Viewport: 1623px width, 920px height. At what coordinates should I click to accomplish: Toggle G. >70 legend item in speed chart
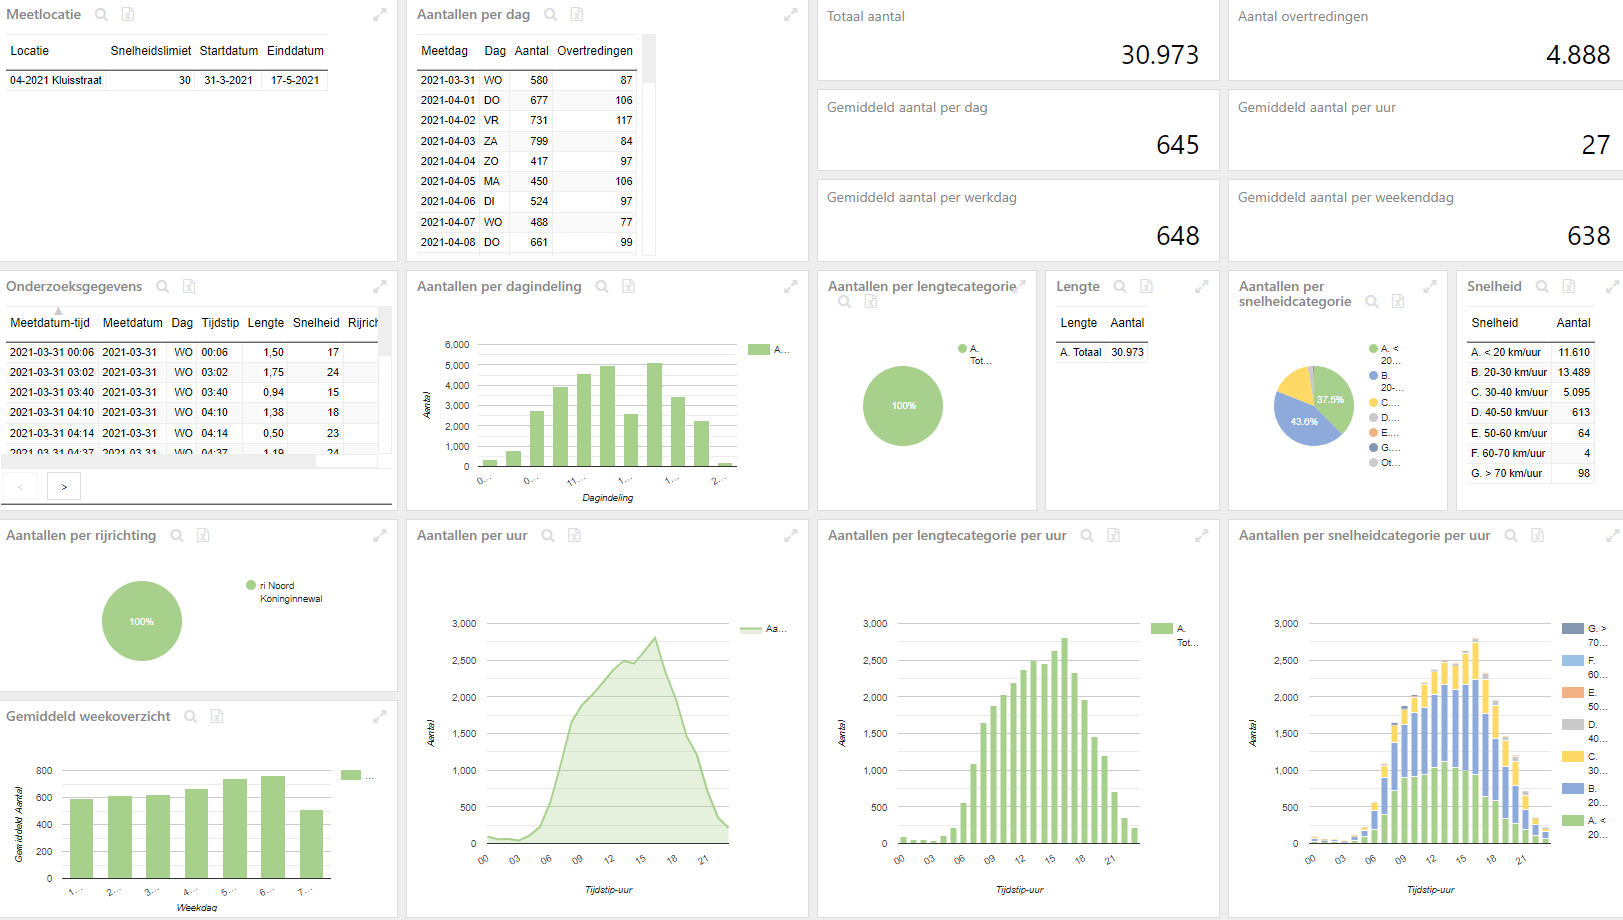[x=1585, y=635]
